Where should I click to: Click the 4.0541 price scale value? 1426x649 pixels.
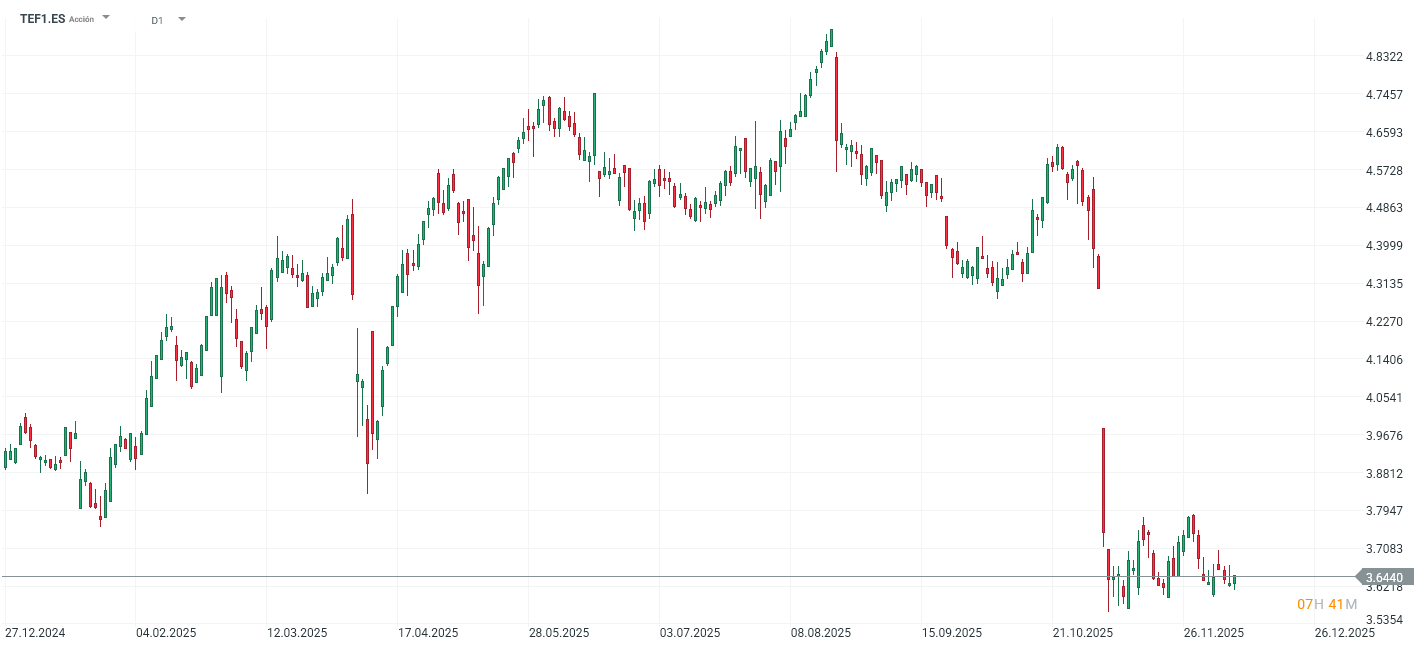[x=1383, y=398]
